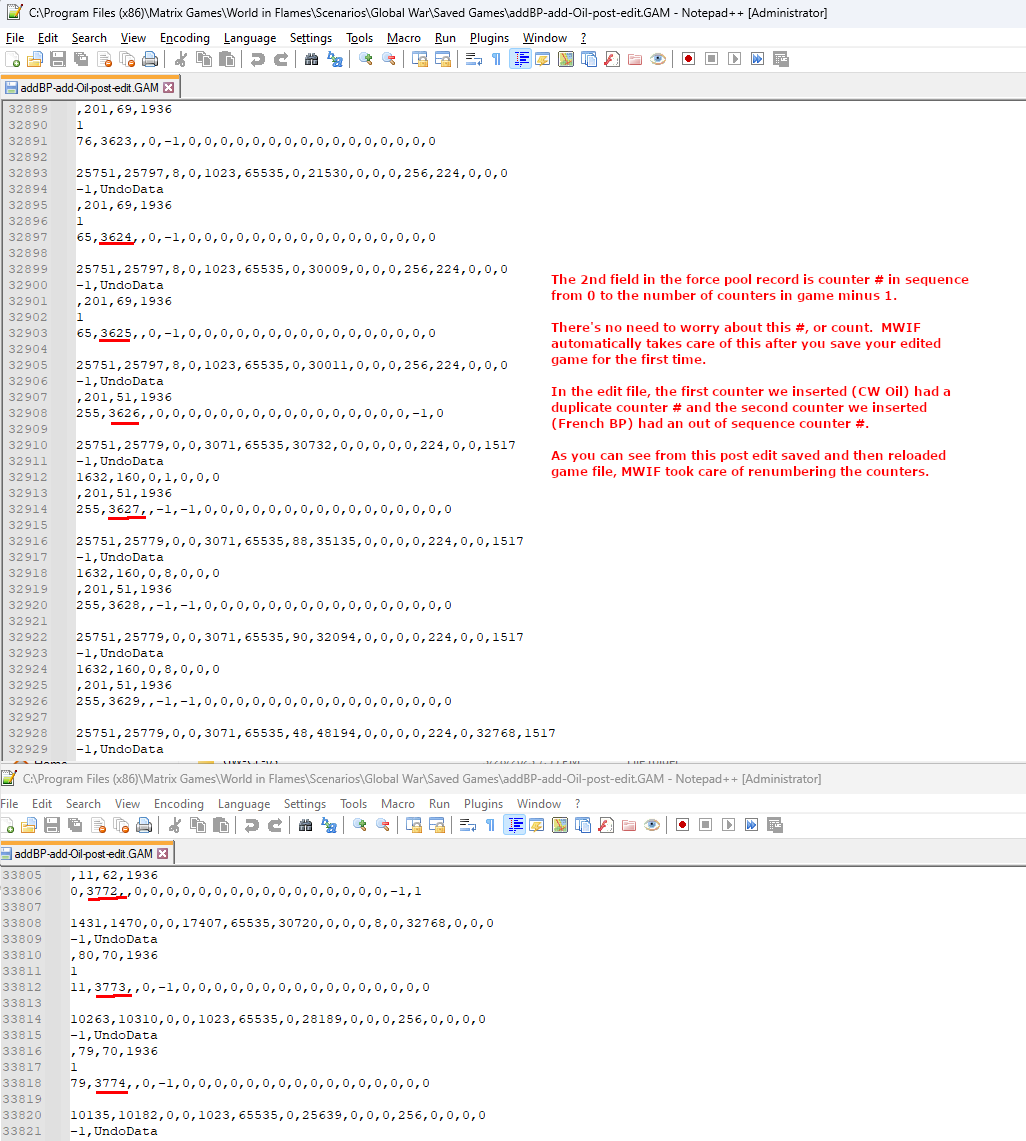1026x1141 pixels.
Task: Open Run menu in lower window
Action: pos(439,804)
